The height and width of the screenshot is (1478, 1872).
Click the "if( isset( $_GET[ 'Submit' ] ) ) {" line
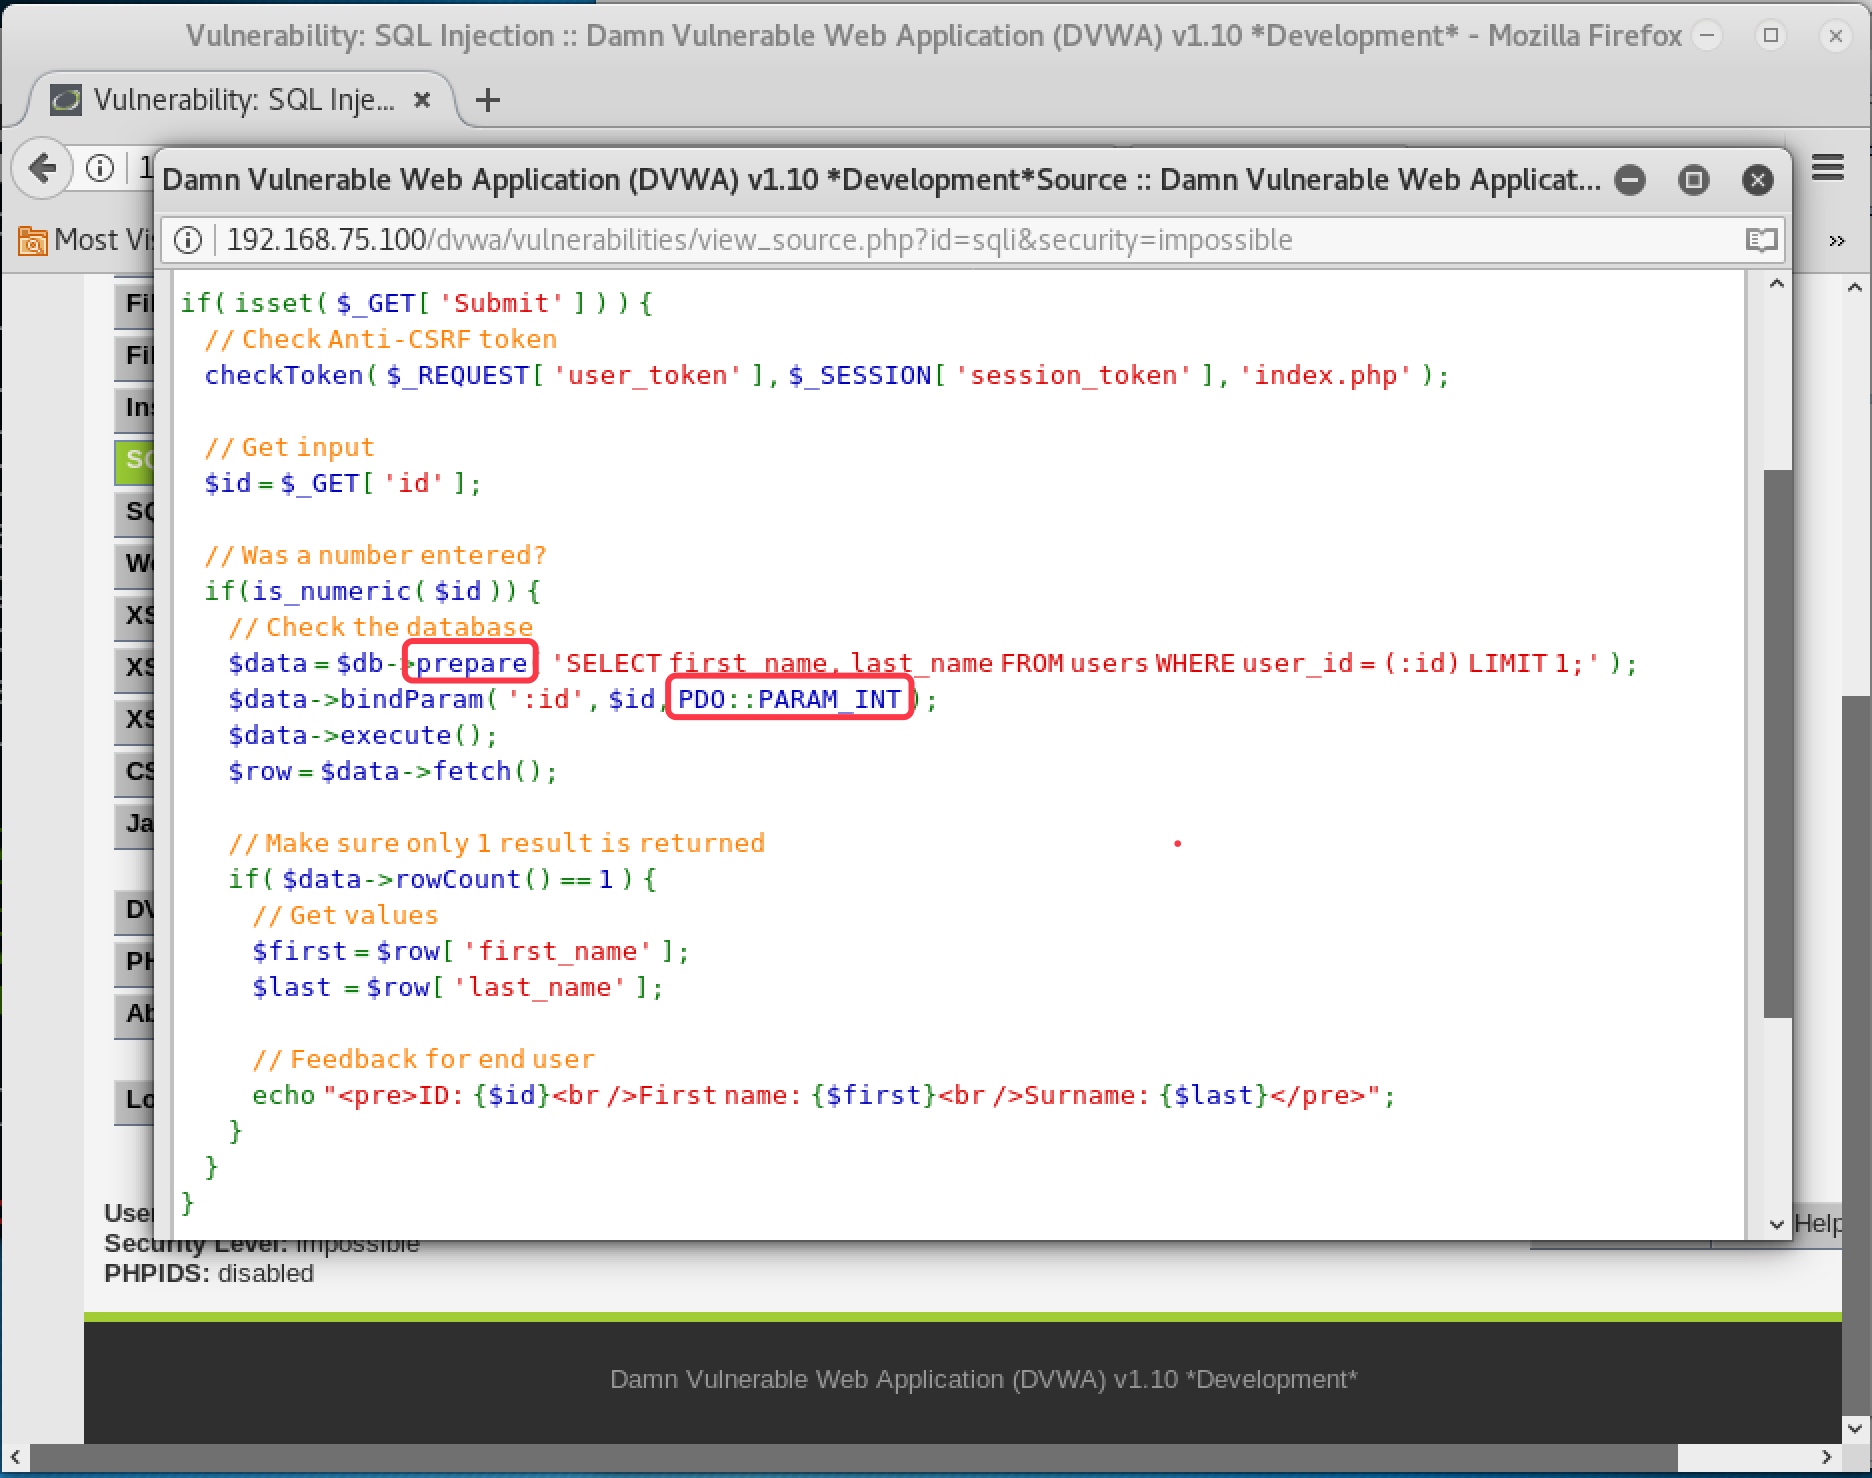(416, 303)
